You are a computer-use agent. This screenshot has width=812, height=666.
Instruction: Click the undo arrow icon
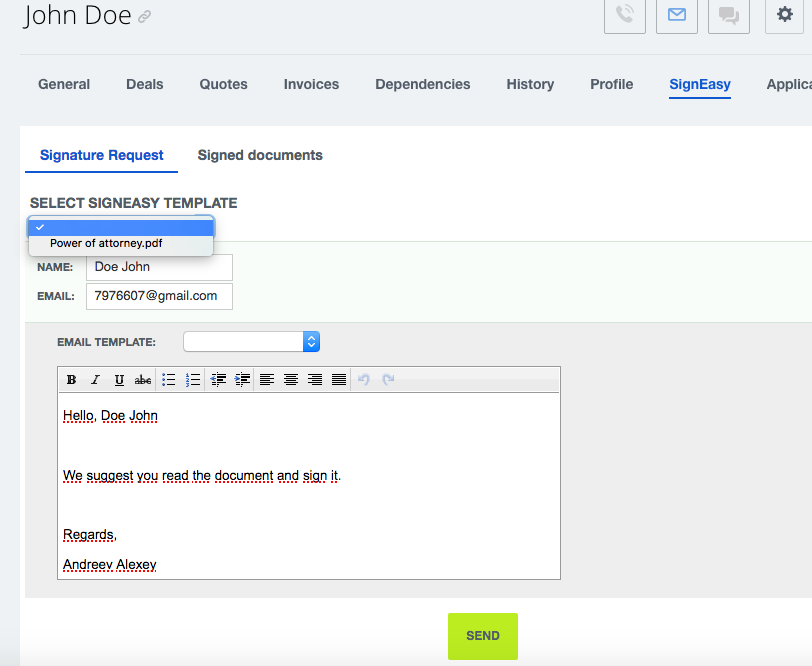point(364,380)
